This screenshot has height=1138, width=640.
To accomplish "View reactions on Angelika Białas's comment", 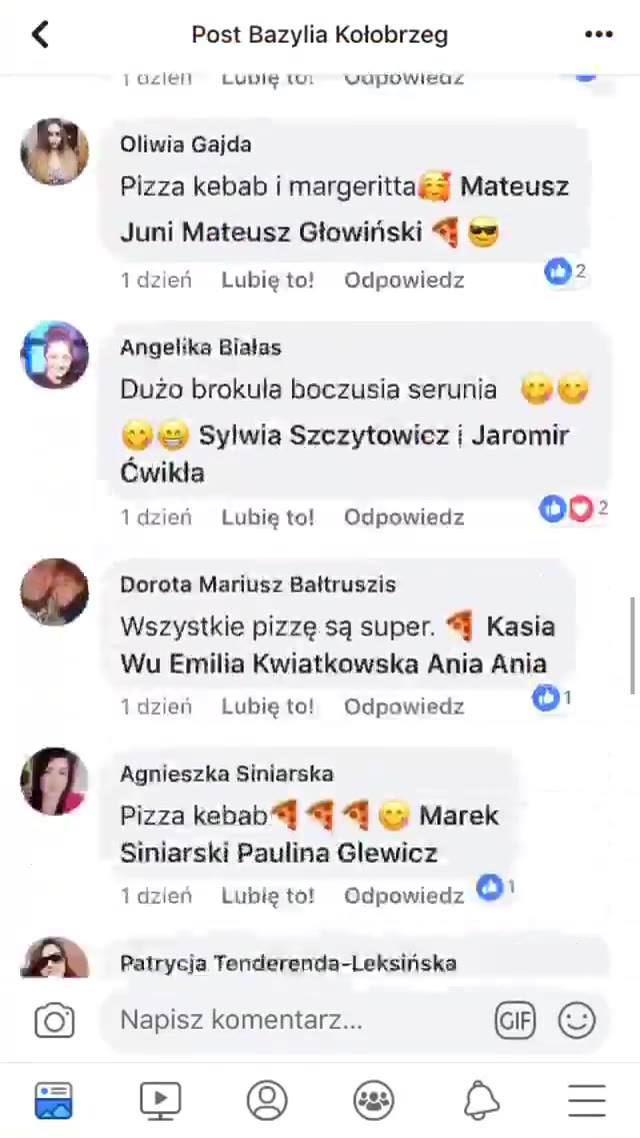I will pyautogui.click(x=573, y=509).
